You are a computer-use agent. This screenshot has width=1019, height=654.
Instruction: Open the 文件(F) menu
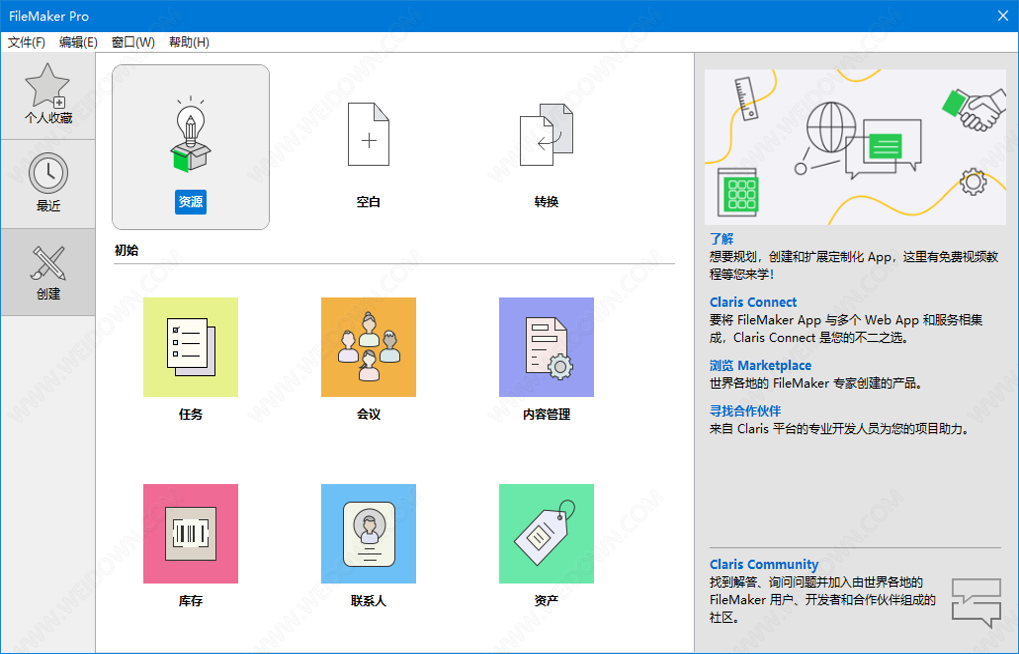pyautogui.click(x=27, y=42)
